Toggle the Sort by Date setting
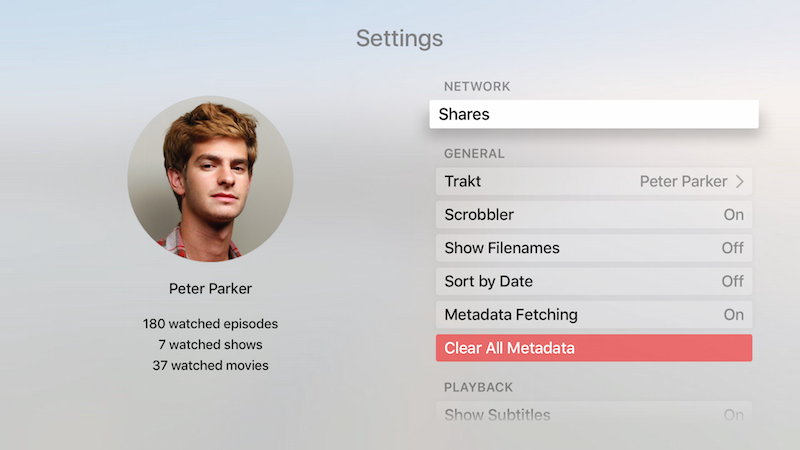Image resolution: width=800 pixels, height=450 pixels. (594, 281)
